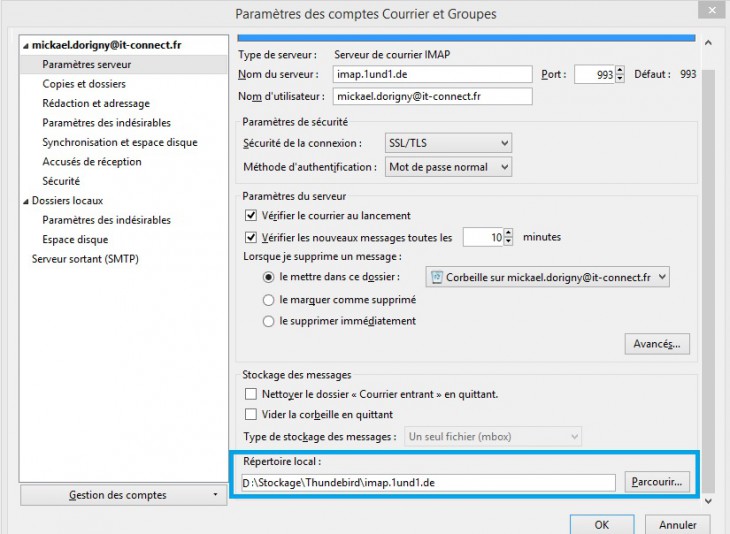Collapse the Dossiers locaux tree node
The height and width of the screenshot is (534, 730).
26,201
